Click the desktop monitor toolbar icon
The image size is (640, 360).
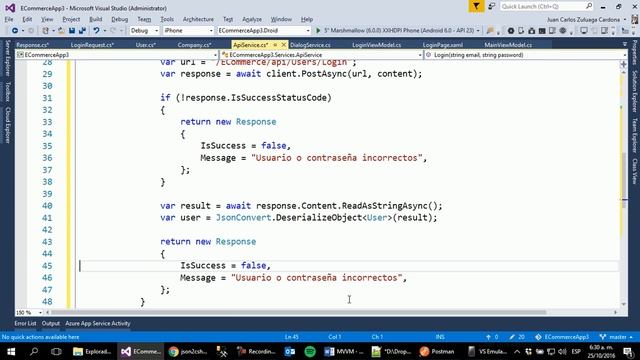click(x=584, y=31)
